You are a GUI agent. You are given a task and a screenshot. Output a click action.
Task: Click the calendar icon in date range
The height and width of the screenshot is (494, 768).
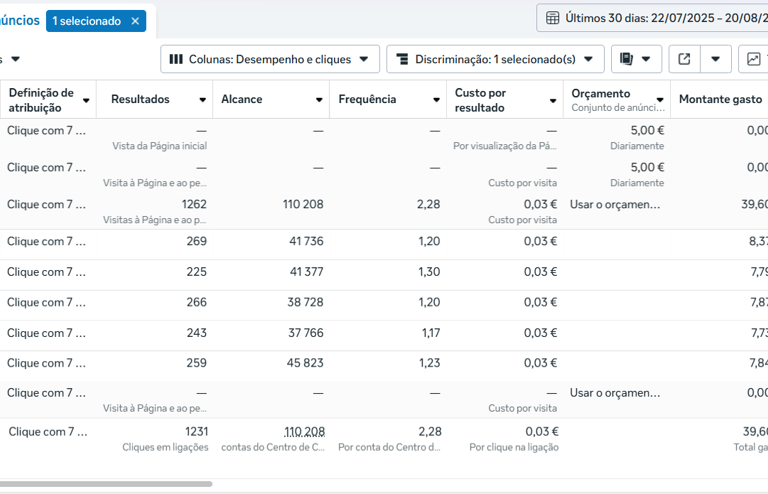click(x=552, y=18)
